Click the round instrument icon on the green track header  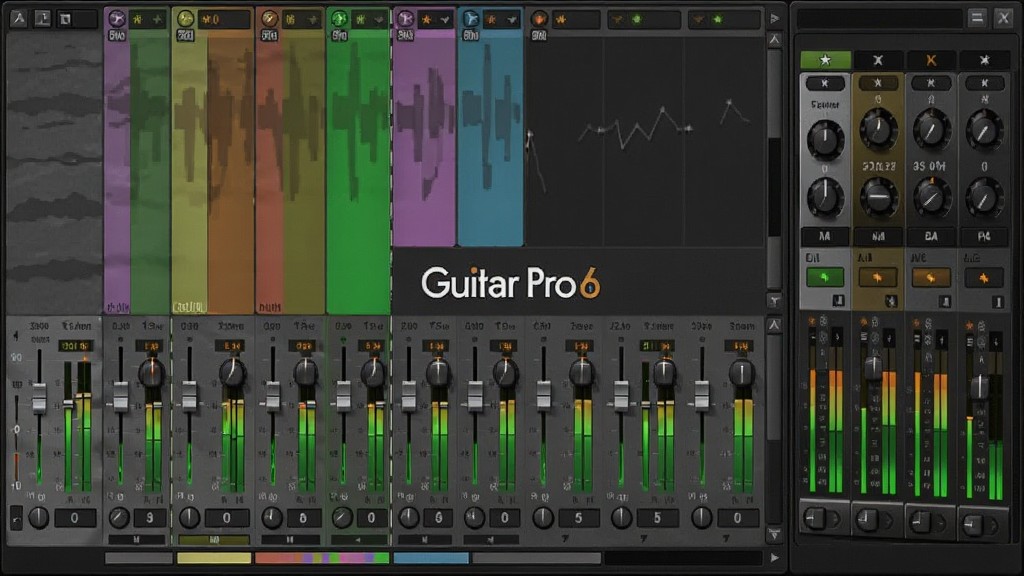[x=338, y=19]
